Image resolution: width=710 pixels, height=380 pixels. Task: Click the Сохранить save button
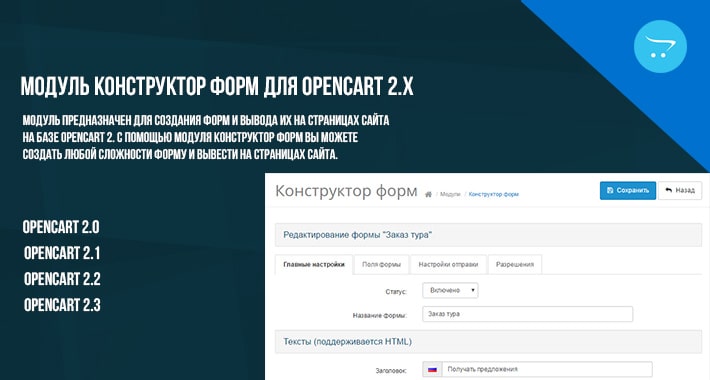[x=628, y=191]
